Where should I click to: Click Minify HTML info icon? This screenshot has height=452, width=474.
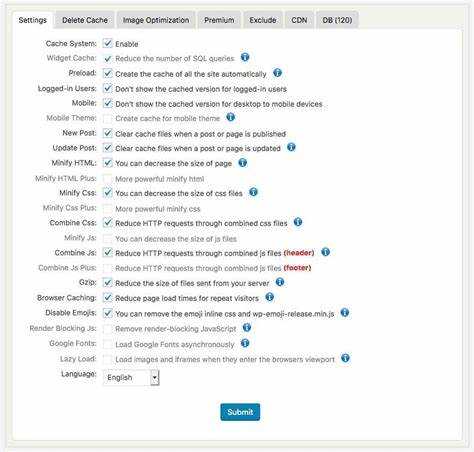[x=243, y=163]
